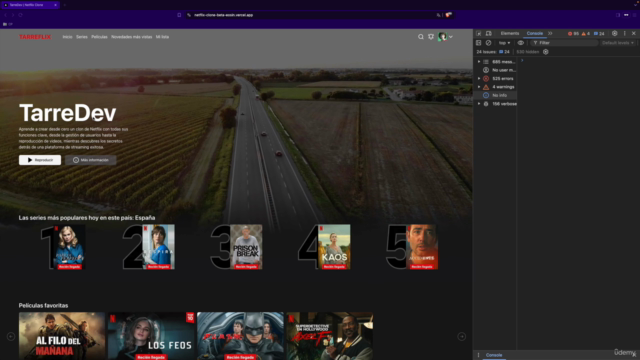Toggle the console sidebar icon
Viewport: 640px width, 360px height.
(479, 43)
